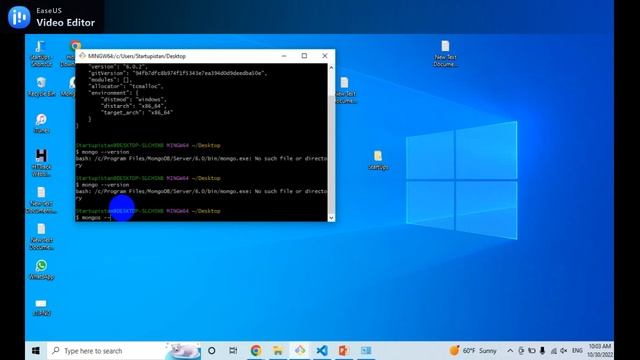The height and width of the screenshot is (360, 640).
Task: Click the "target_arch": "x86_64" terminal line
Action: (137, 112)
